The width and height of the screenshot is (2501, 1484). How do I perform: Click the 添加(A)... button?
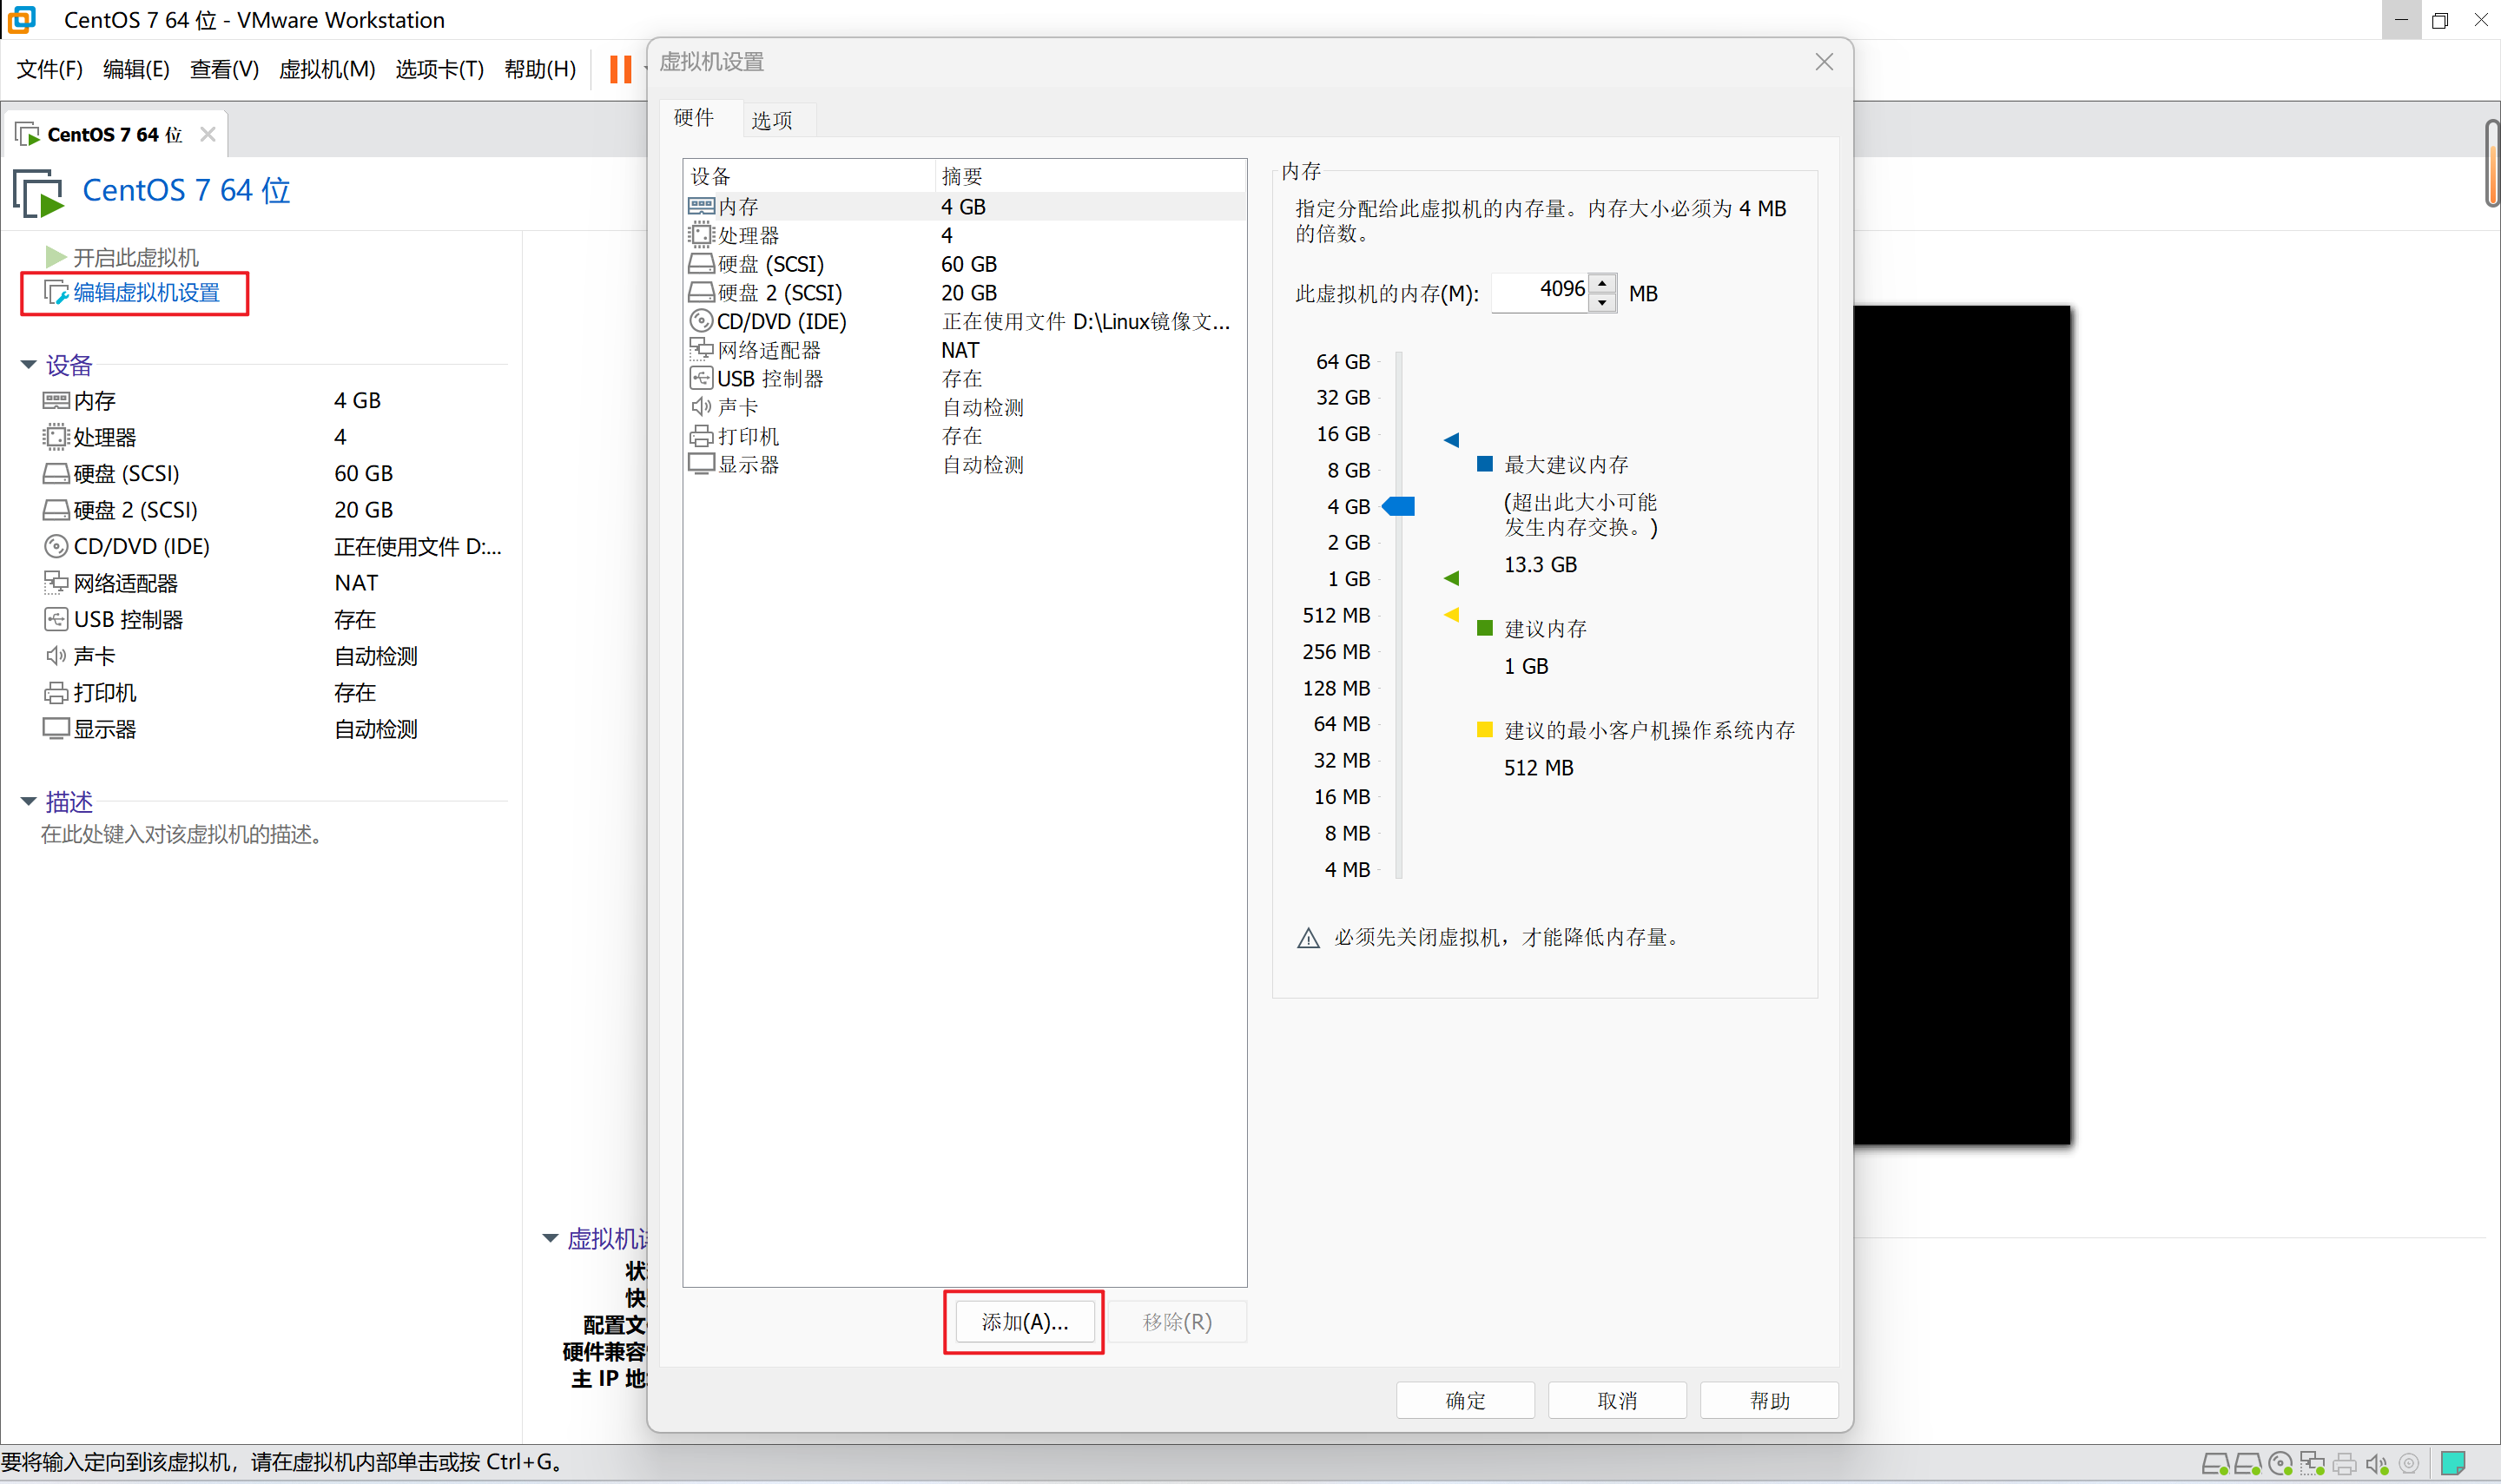coord(1024,1322)
